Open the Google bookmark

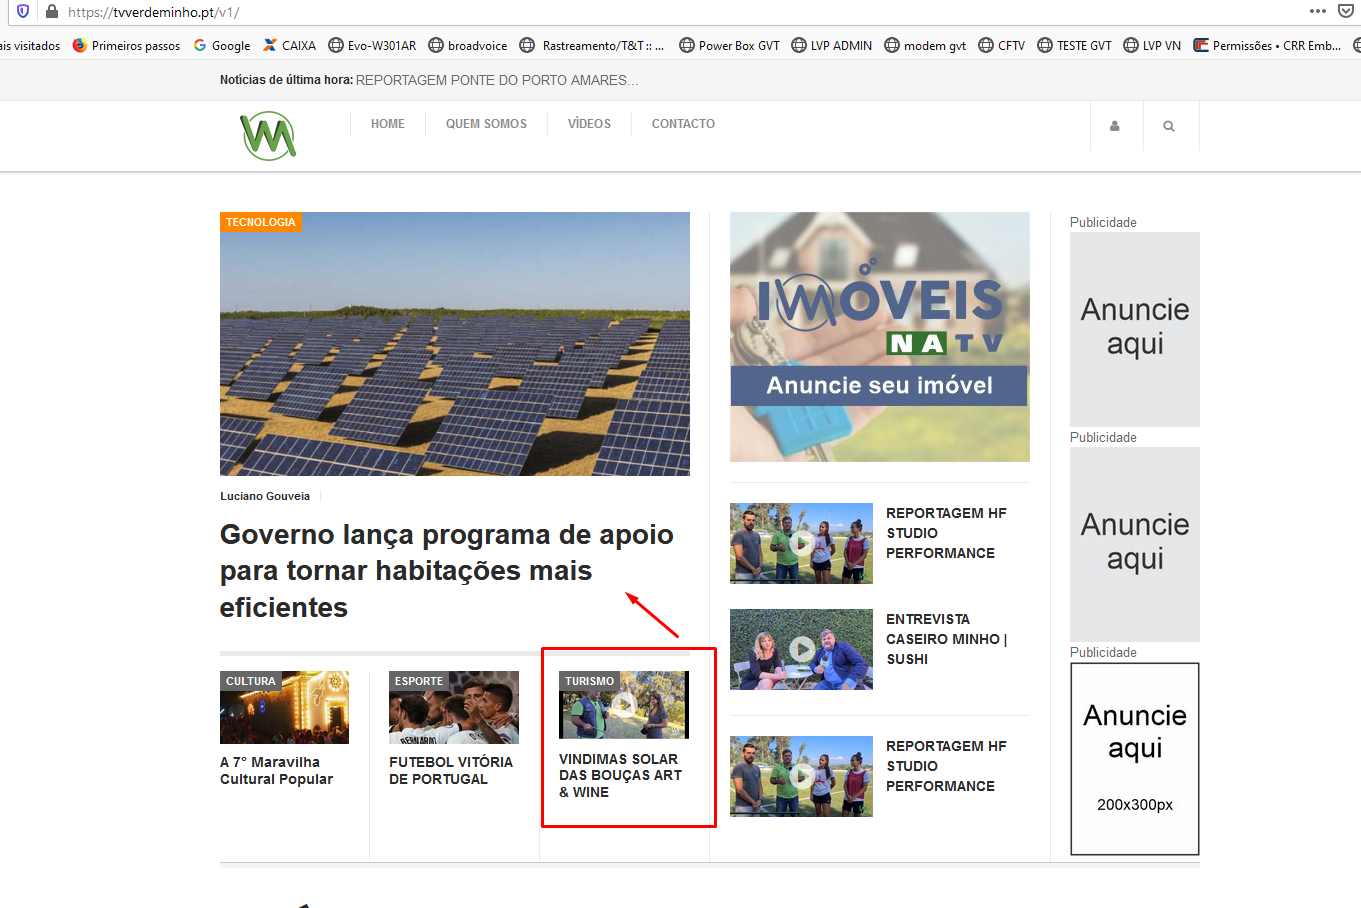coord(222,46)
